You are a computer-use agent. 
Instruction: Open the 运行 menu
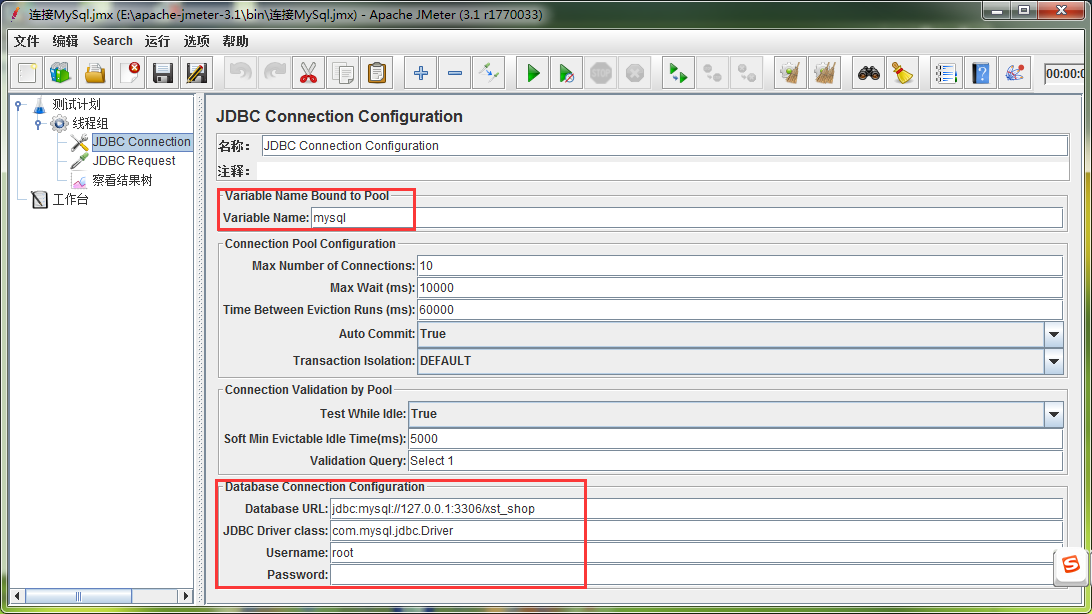click(x=157, y=41)
